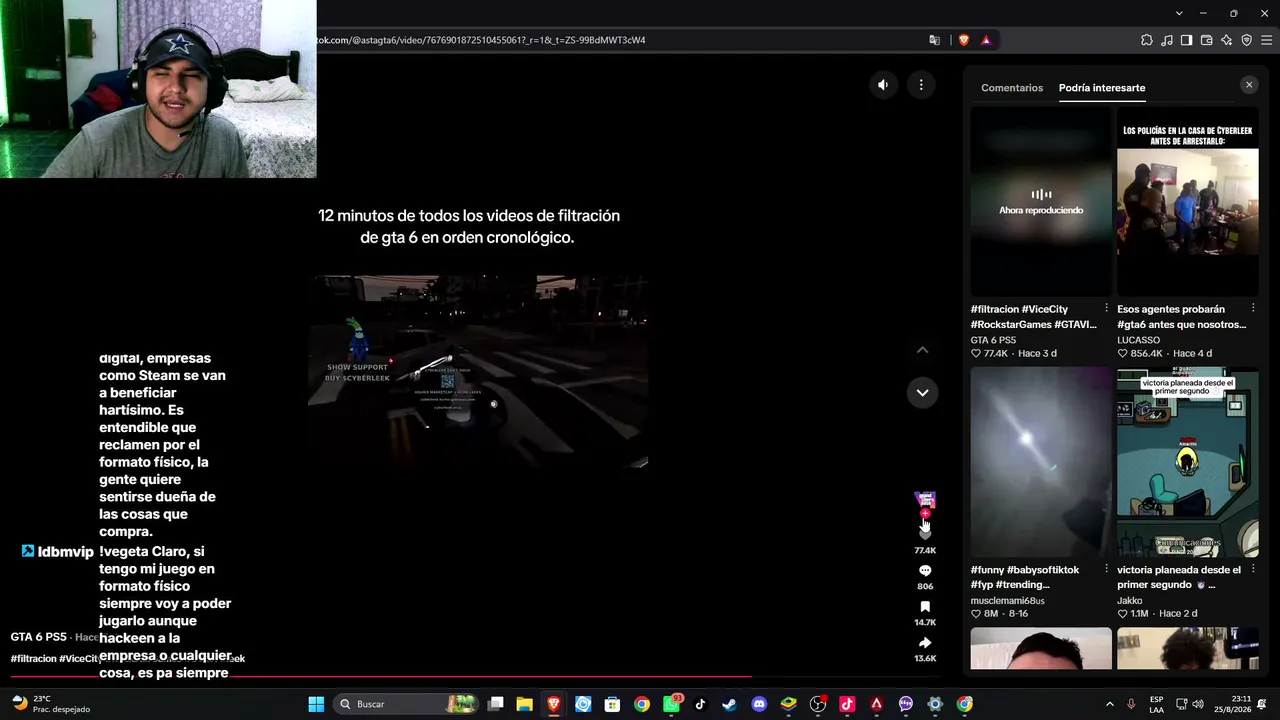1280x720 pixels.
Task: Open OBS Studio from the taskbar
Action: (x=818, y=704)
